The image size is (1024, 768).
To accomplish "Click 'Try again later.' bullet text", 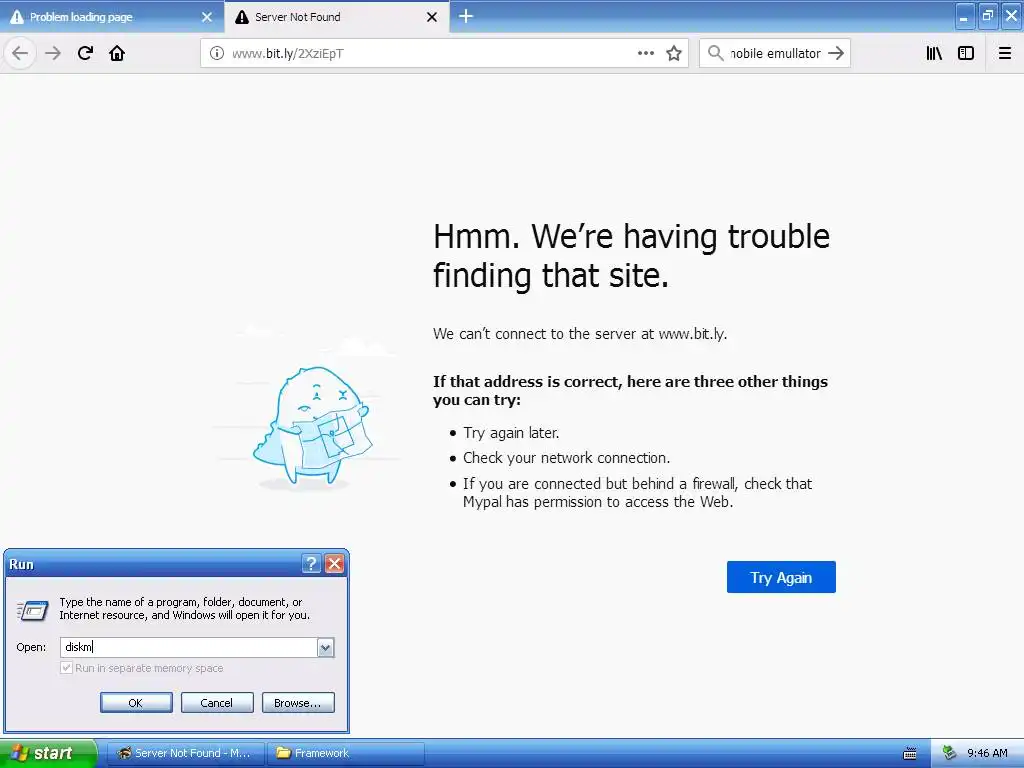I will pyautogui.click(x=511, y=433).
